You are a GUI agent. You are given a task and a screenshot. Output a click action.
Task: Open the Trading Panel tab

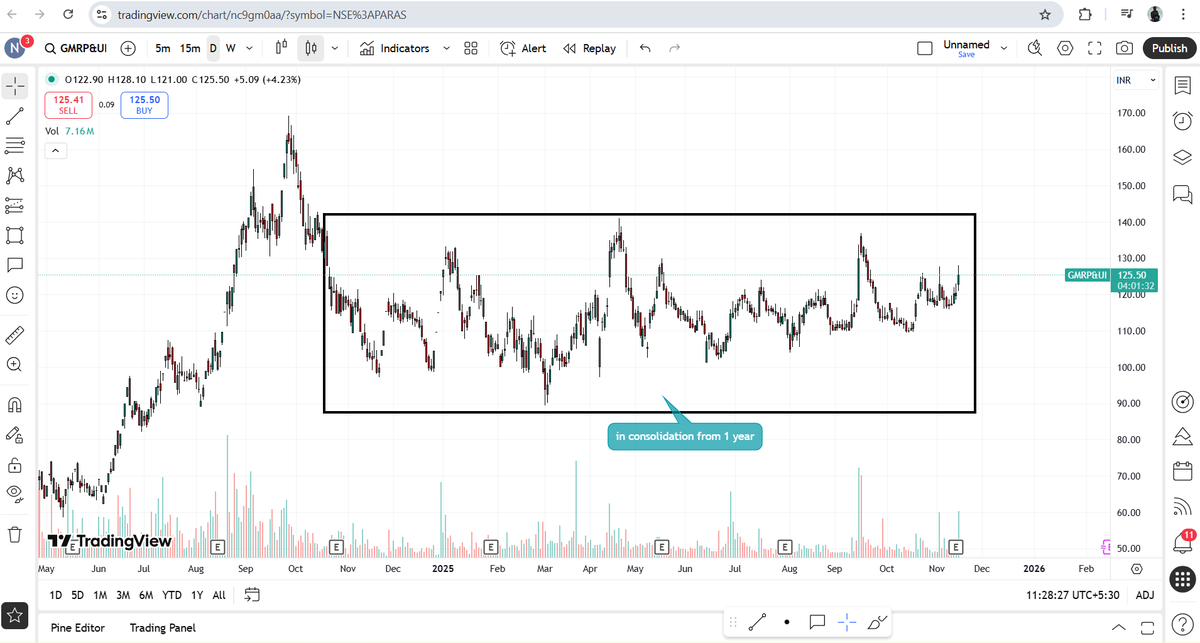pos(163,628)
